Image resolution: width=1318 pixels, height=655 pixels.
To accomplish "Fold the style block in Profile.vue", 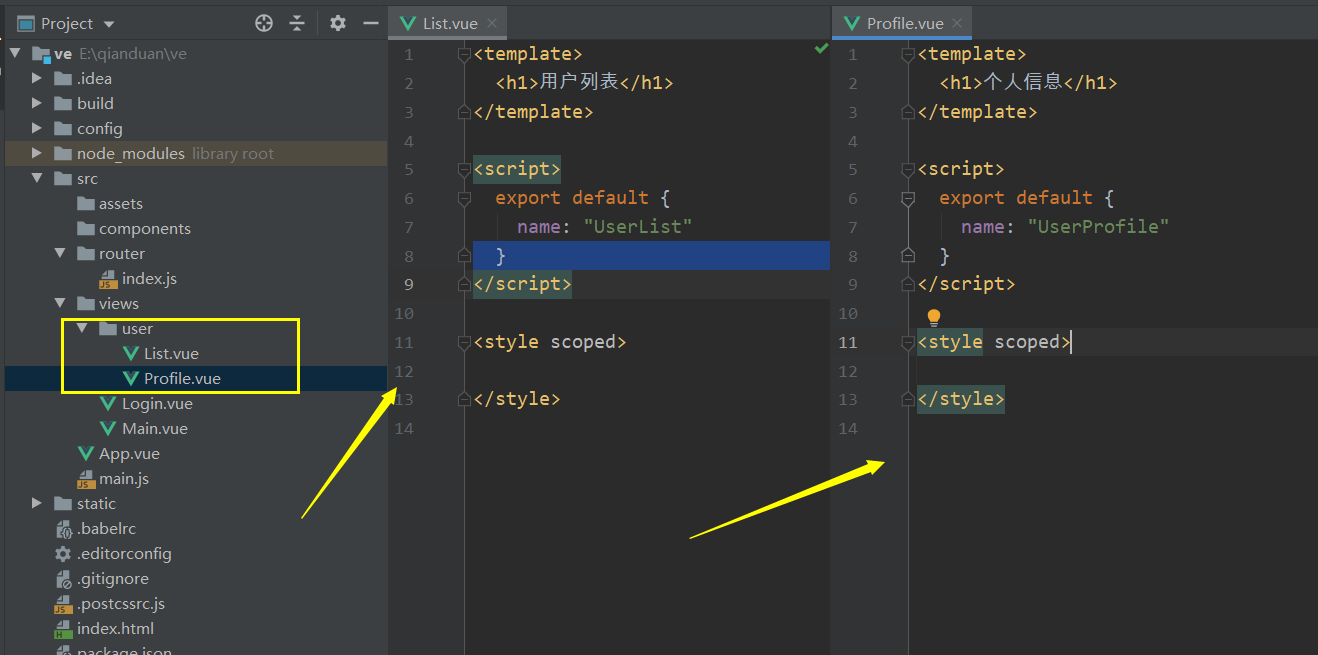I will pyautogui.click(x=908, y=342).
